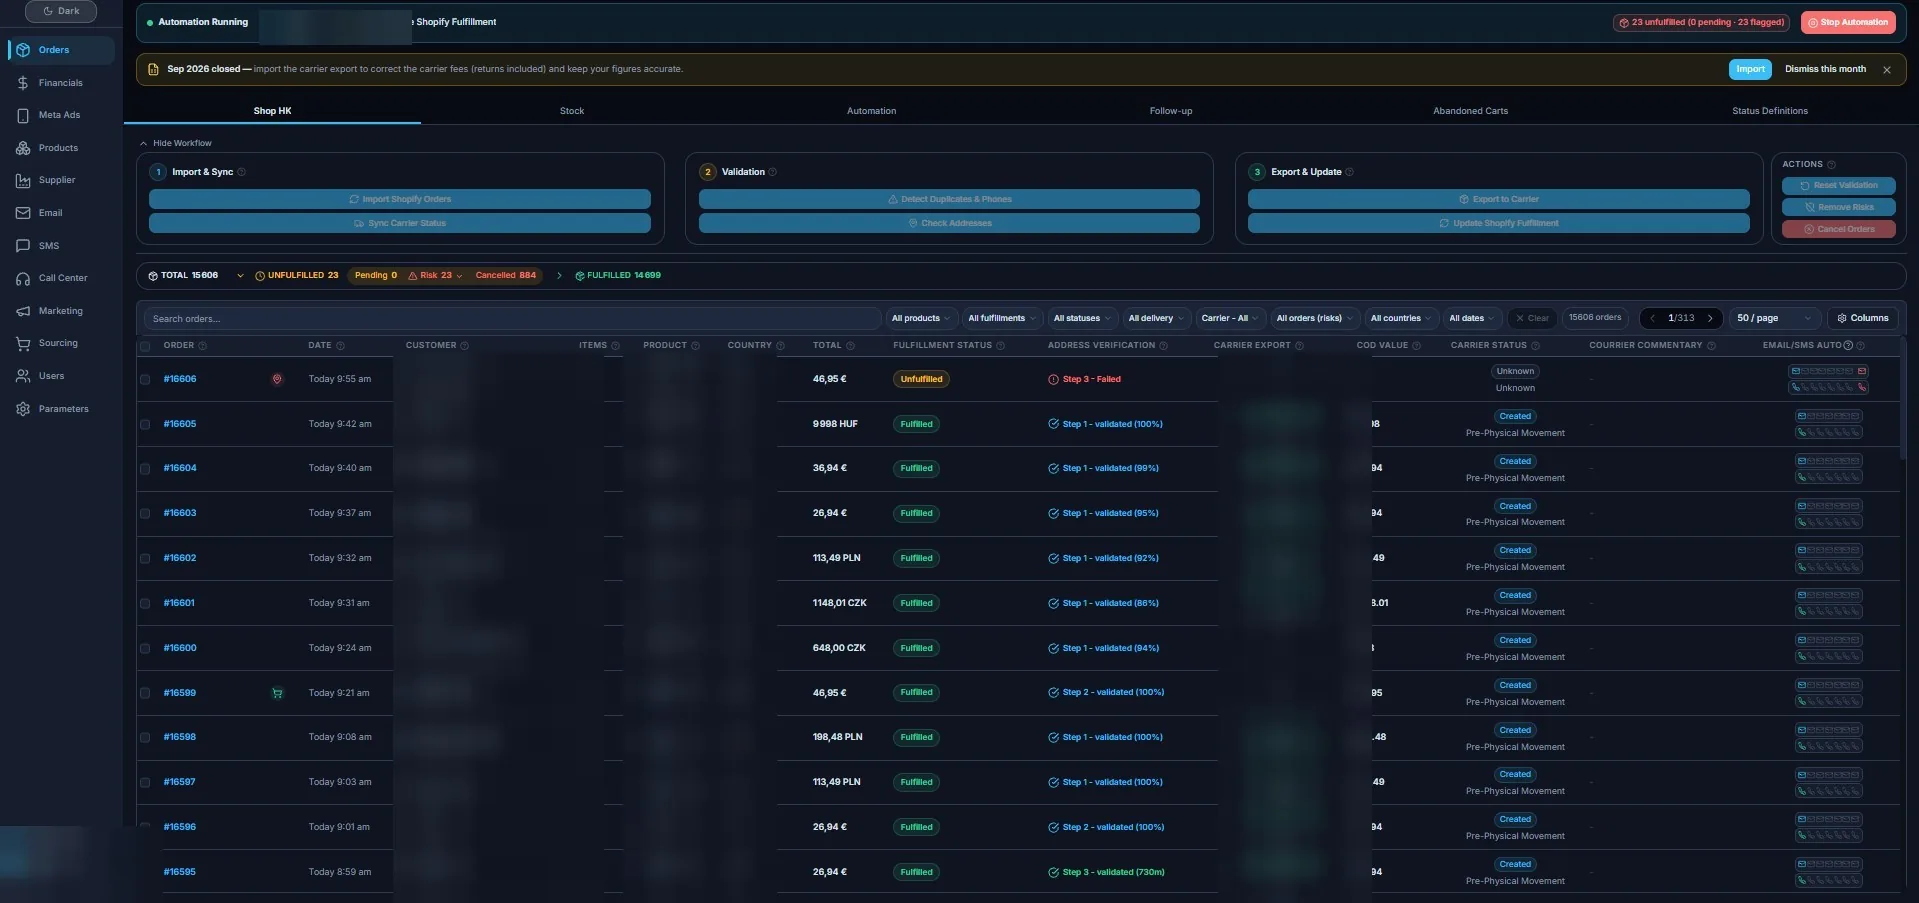This screenshot has width=1919, height=903.
Task: Click the cart icon on order #16599
Action: tap(277, 693)
